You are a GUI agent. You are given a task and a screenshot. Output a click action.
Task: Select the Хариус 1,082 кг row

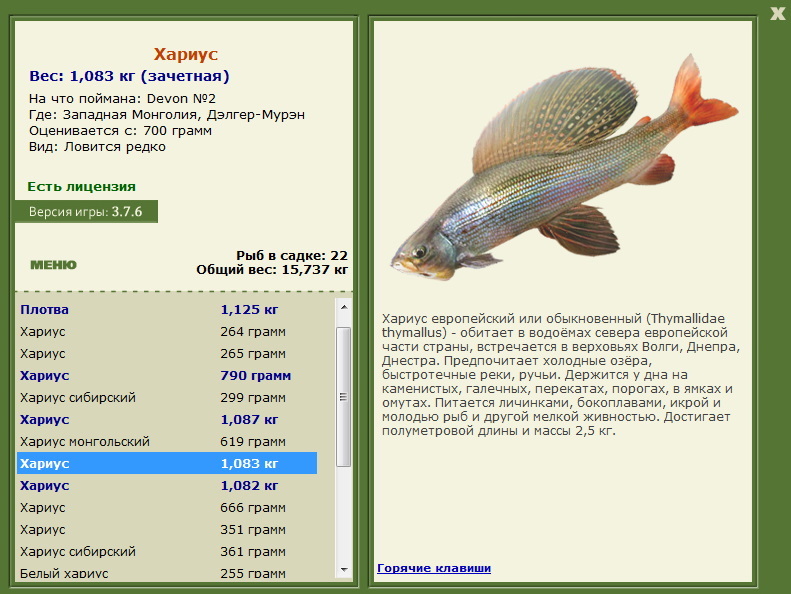pos(167,485)
